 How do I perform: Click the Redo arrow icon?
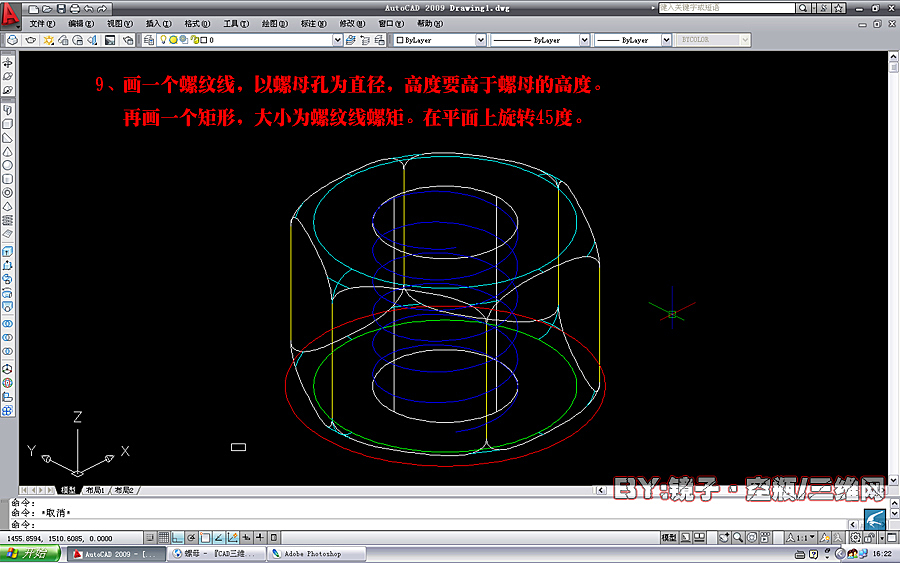pos(102,9)
